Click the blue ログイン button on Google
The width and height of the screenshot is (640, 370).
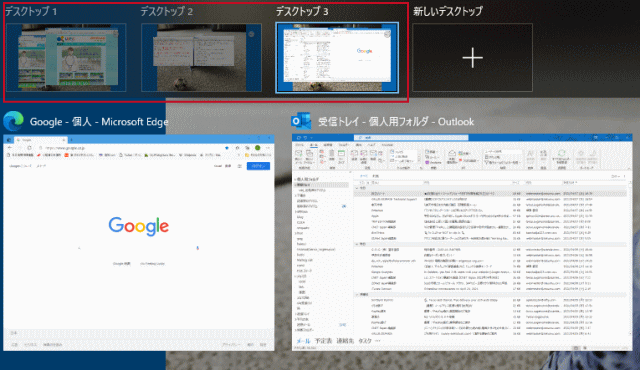click(258, 166)
